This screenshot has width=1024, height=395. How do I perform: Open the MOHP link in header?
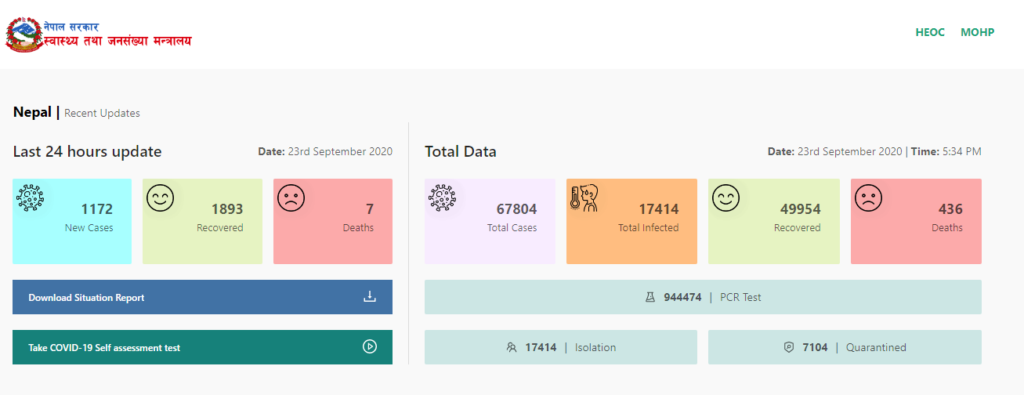[978, 32]
